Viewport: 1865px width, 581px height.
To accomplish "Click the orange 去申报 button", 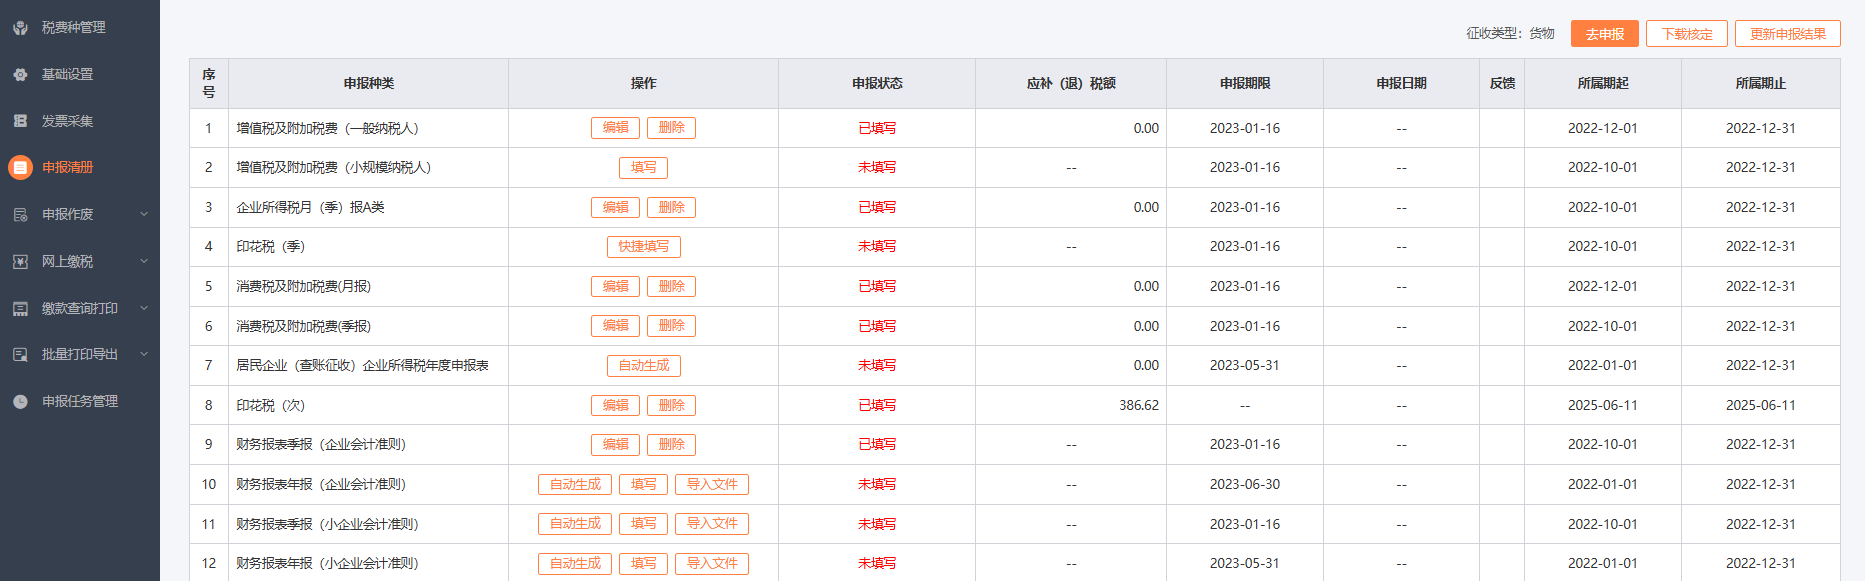I will coord(1604,34).
